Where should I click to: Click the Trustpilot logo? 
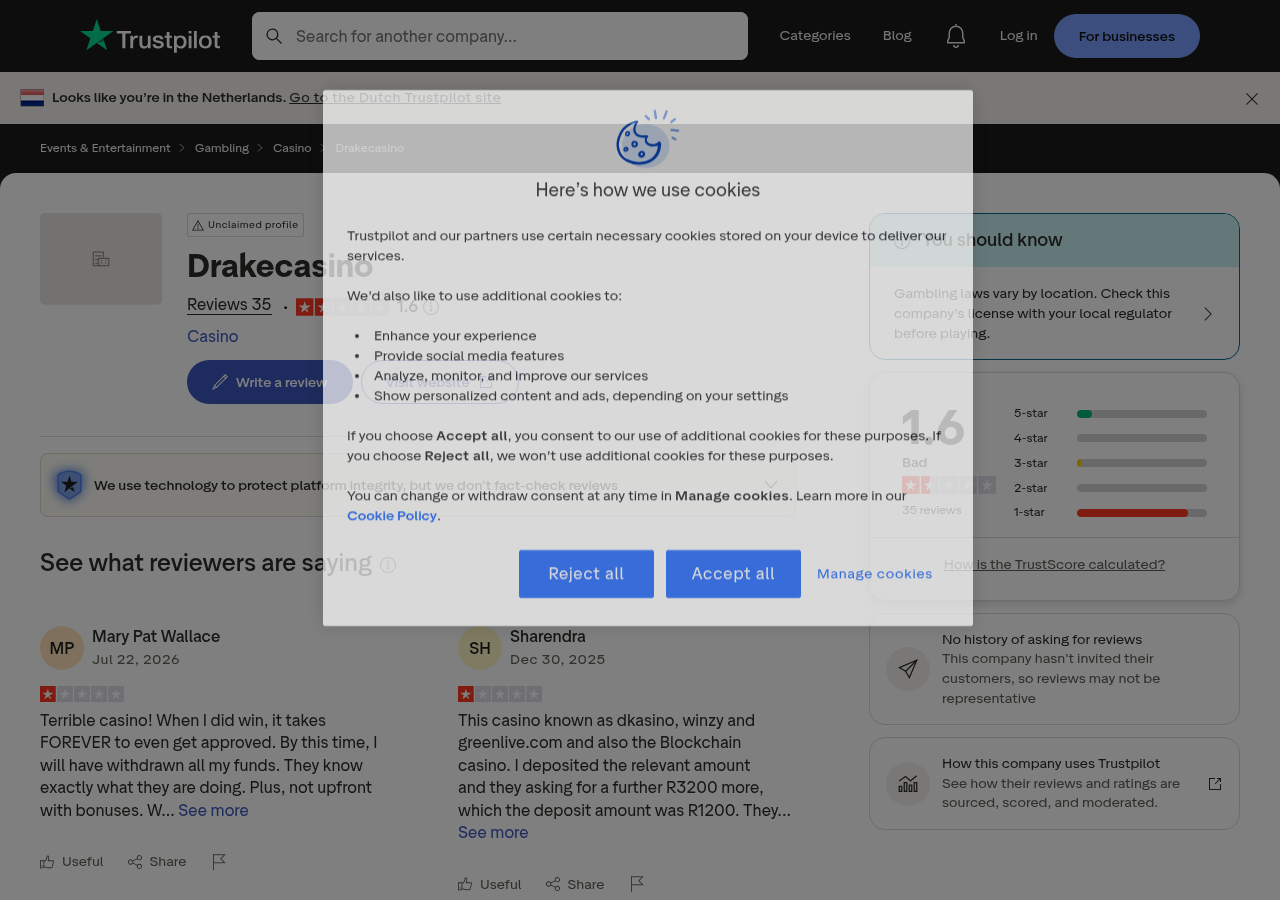click(150, 36)
